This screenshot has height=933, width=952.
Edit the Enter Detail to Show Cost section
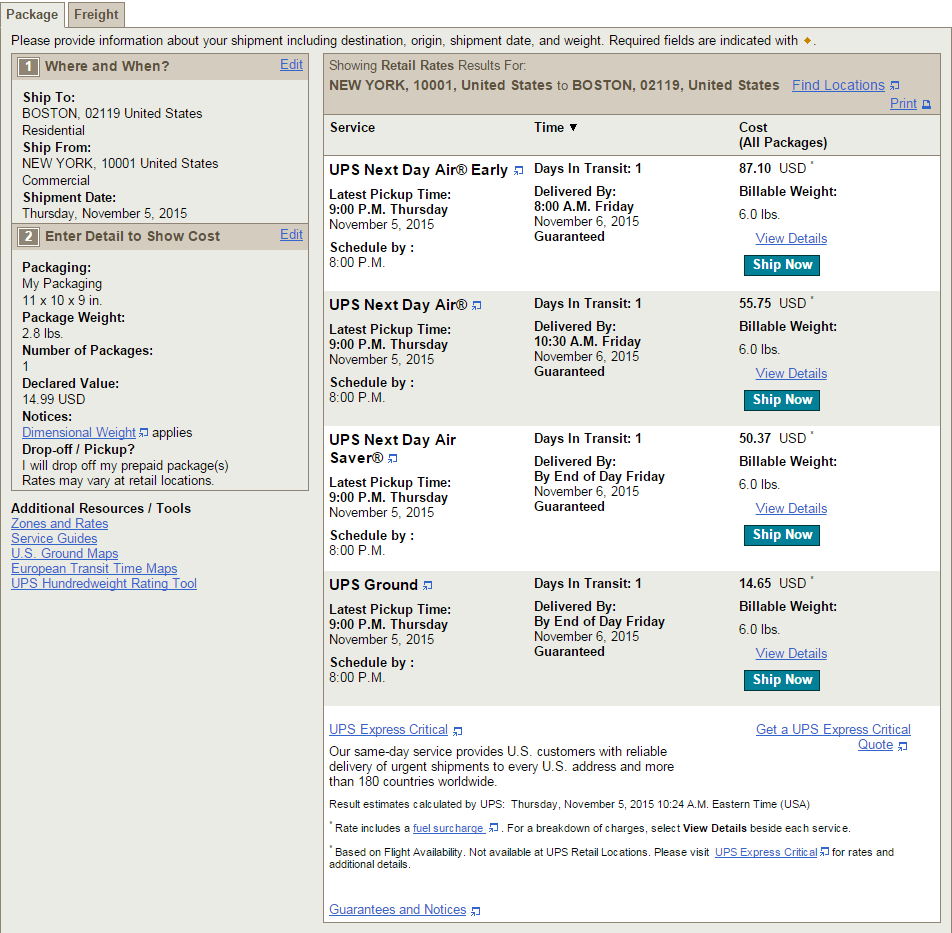[x=291, y=235]
